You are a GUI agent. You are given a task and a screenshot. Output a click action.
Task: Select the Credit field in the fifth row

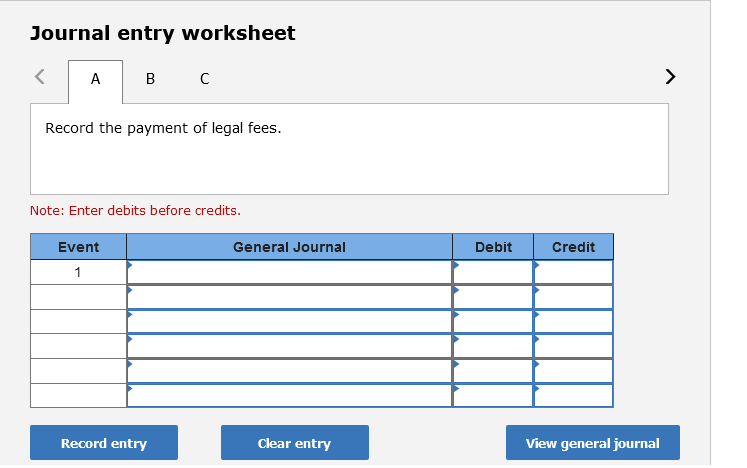[x=574, y=371]
